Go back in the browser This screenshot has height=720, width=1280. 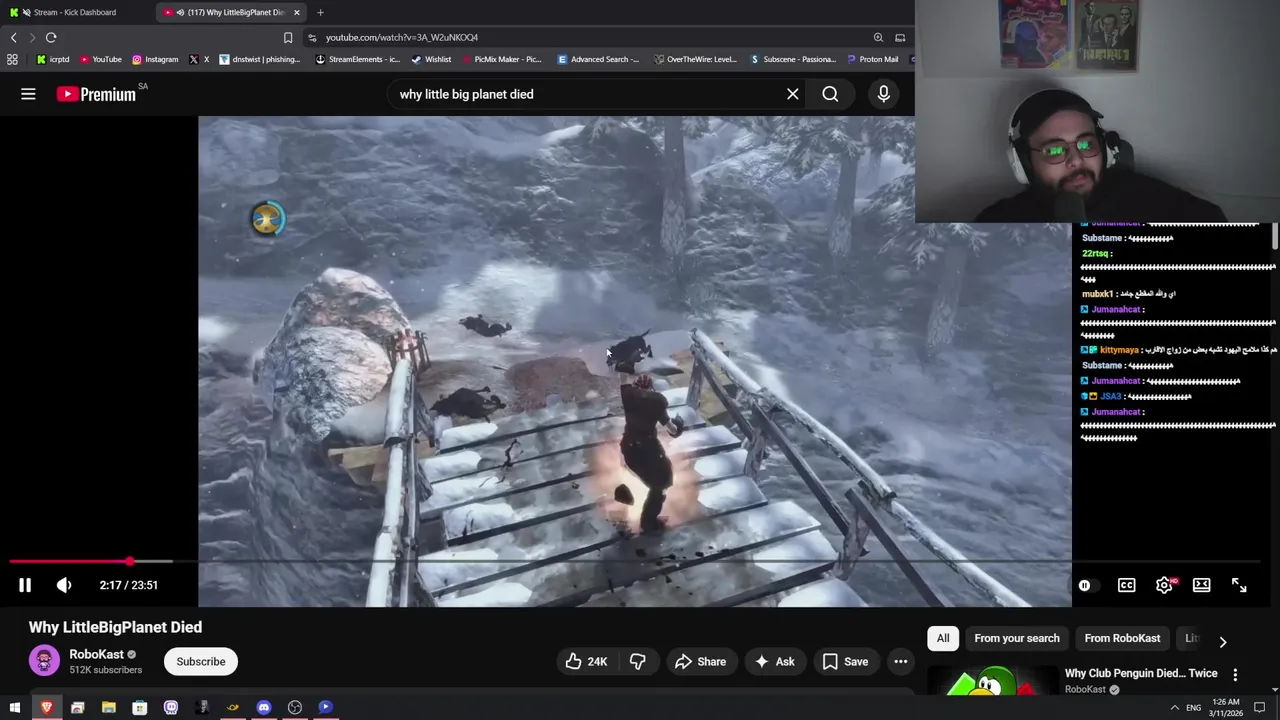(x=13, y=37)
